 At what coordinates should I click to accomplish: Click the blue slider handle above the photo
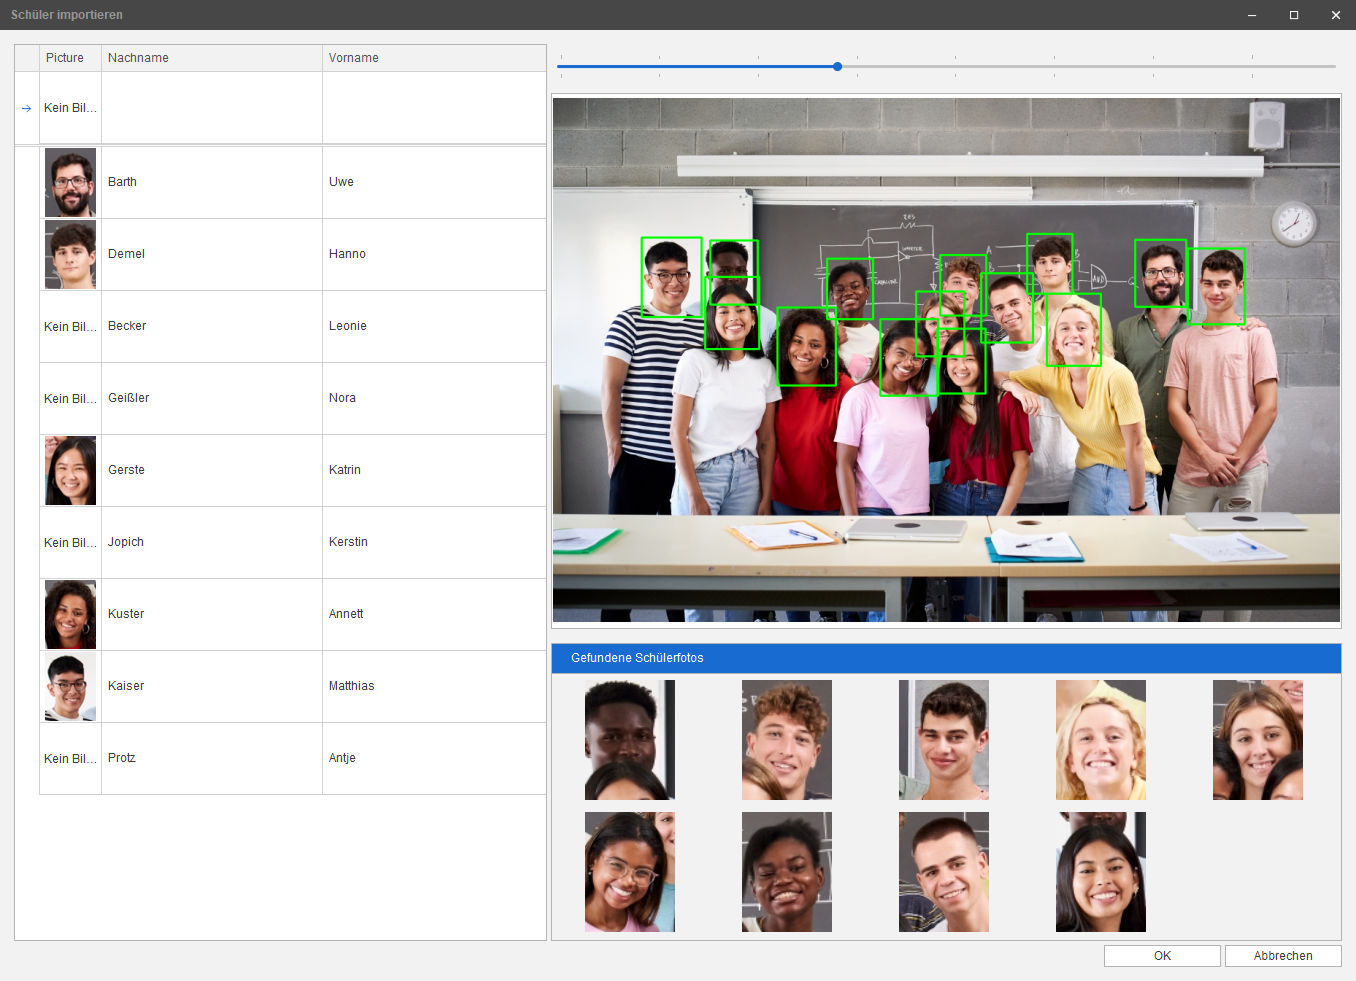coord(837,67)
